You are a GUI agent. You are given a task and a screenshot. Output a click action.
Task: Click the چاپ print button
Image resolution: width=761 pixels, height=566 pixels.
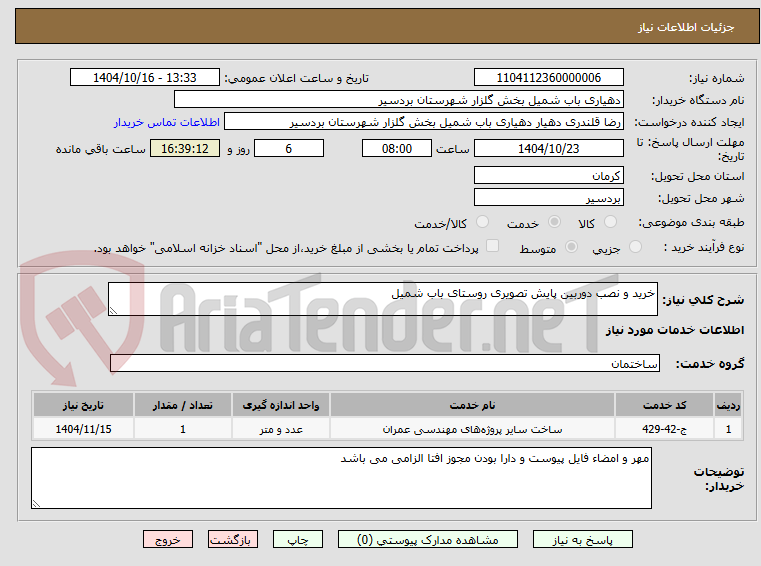[298, 539]
